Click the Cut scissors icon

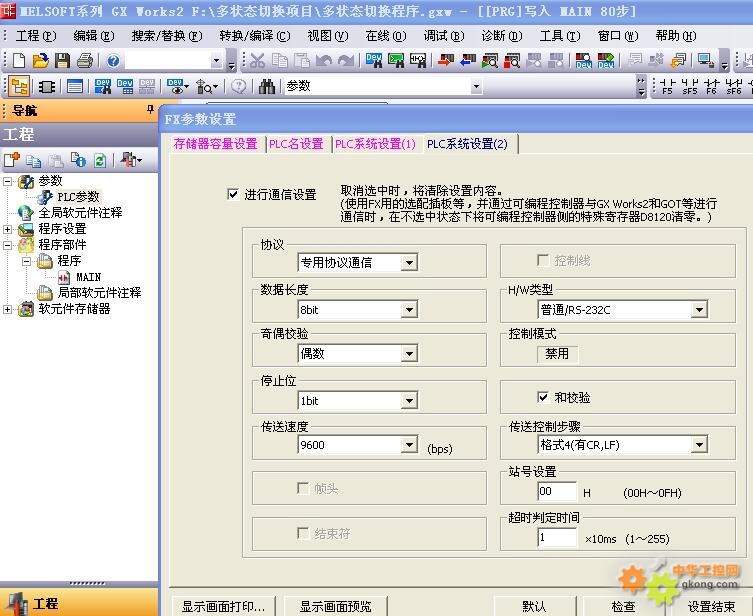coord(257,60)
